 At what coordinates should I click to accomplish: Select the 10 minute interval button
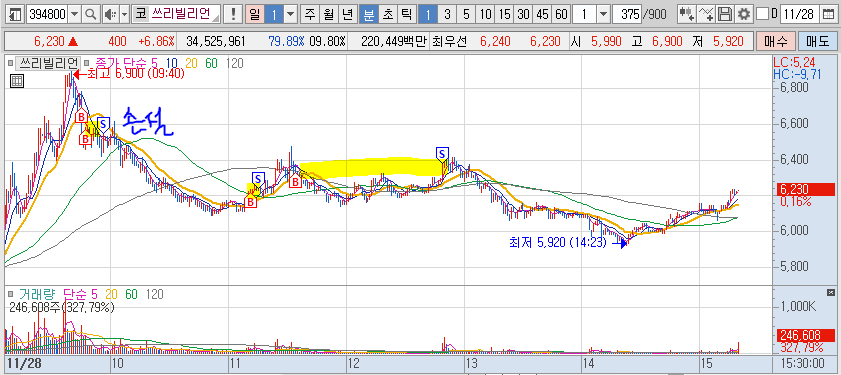coord(485,14)
